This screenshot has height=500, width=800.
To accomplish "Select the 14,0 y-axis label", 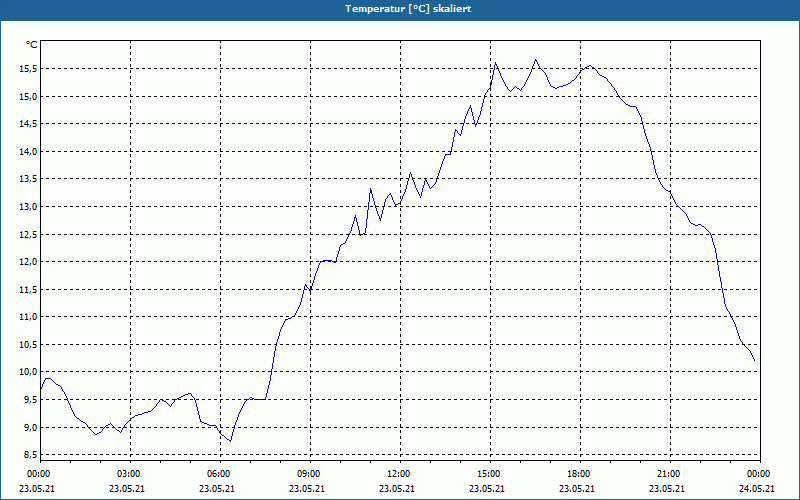I will pos(28,152).
